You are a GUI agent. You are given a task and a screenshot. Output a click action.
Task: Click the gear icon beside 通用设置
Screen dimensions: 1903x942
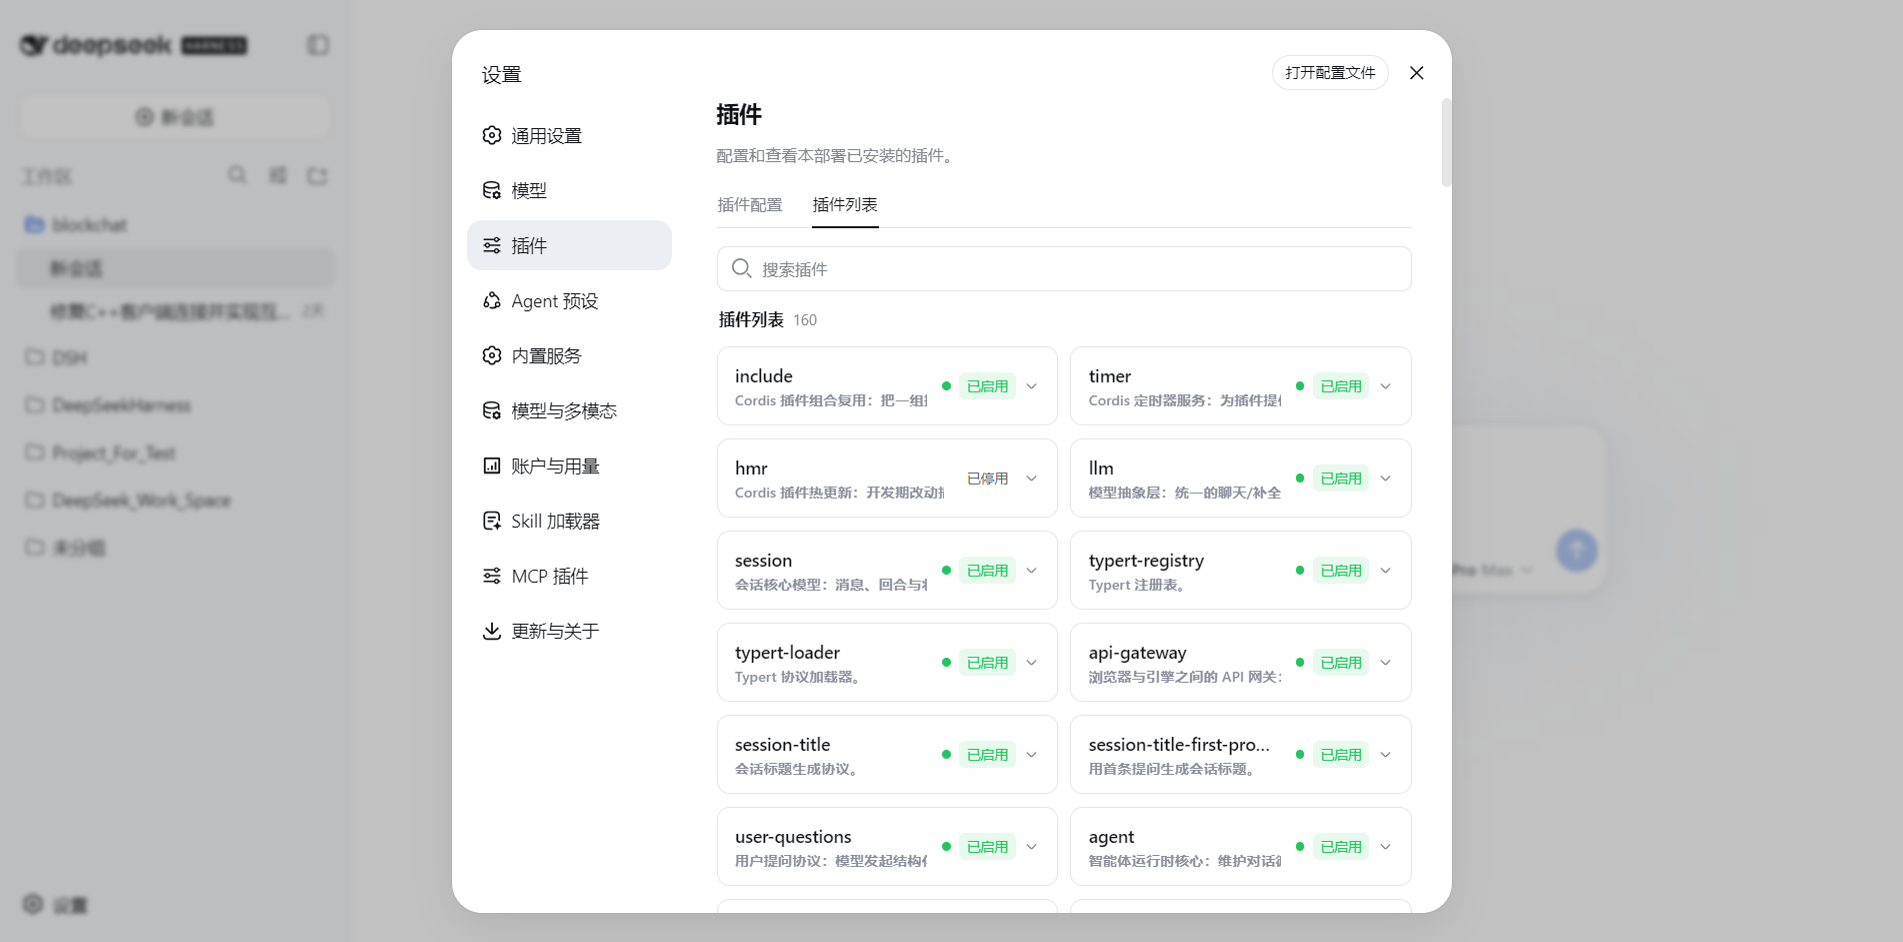click(x=491, y=135)
